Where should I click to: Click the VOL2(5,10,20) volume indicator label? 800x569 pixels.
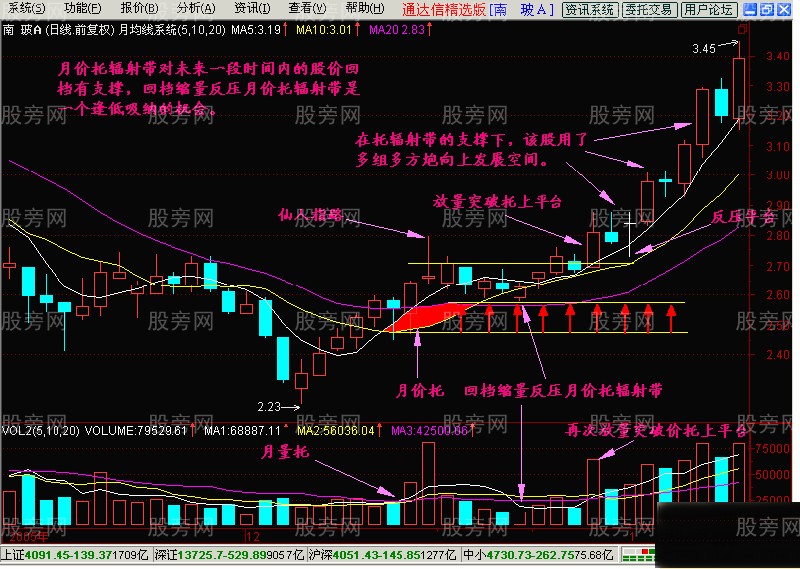pyautogui.click(x=41, y=431)
